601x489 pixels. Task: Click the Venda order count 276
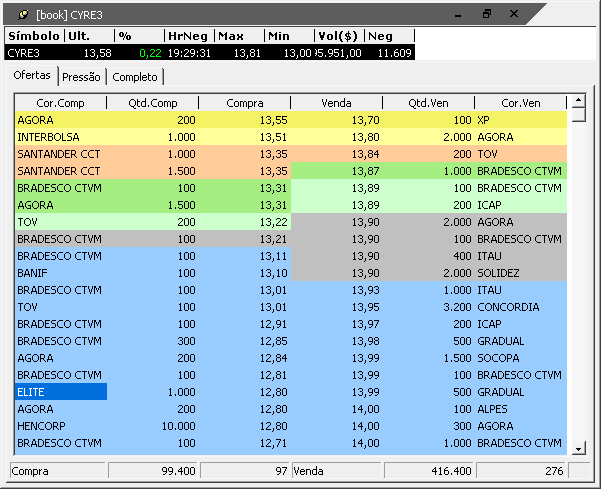point(521,471)
